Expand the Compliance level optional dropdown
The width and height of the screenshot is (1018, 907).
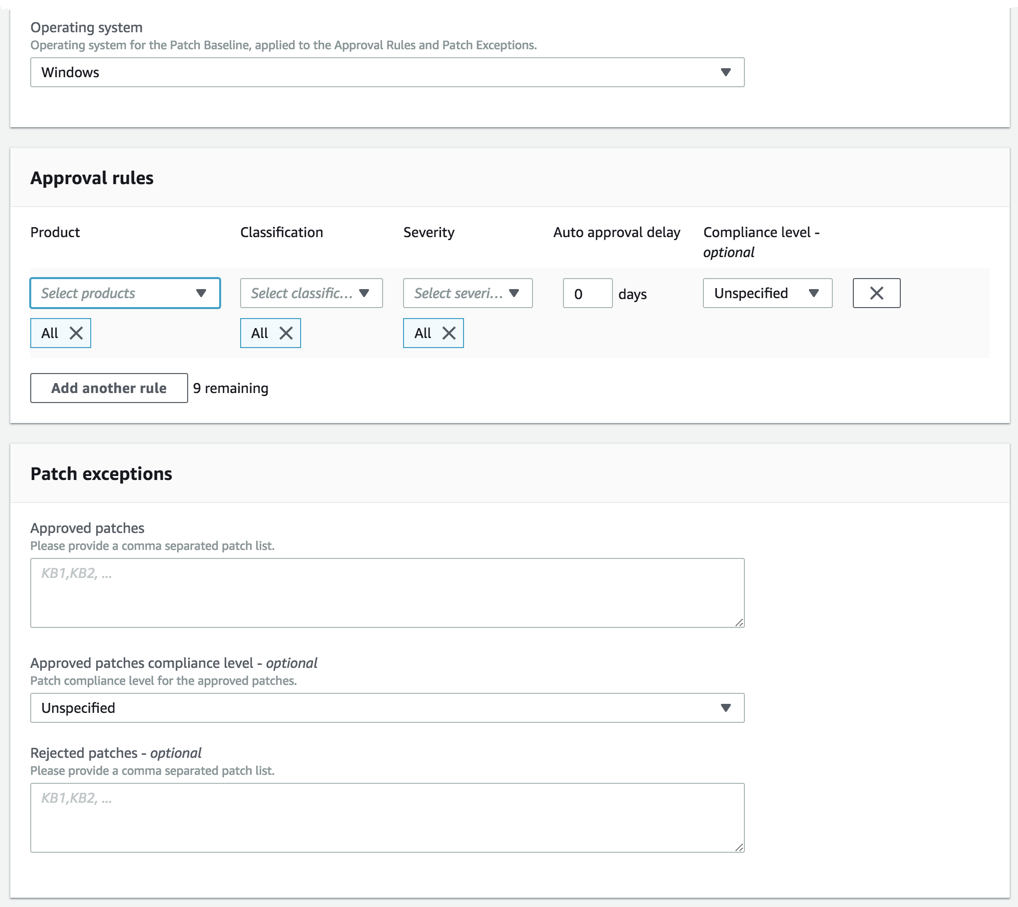point(767,293)
